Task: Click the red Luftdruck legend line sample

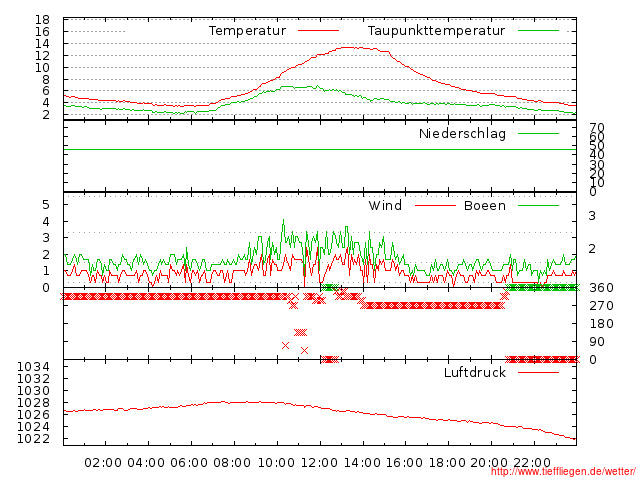Action: (x=538, y=372)
